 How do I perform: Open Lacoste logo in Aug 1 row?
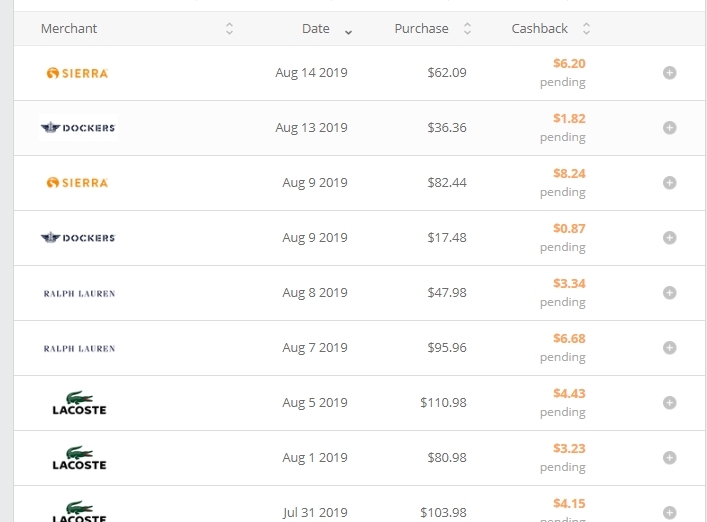[79, 458]
